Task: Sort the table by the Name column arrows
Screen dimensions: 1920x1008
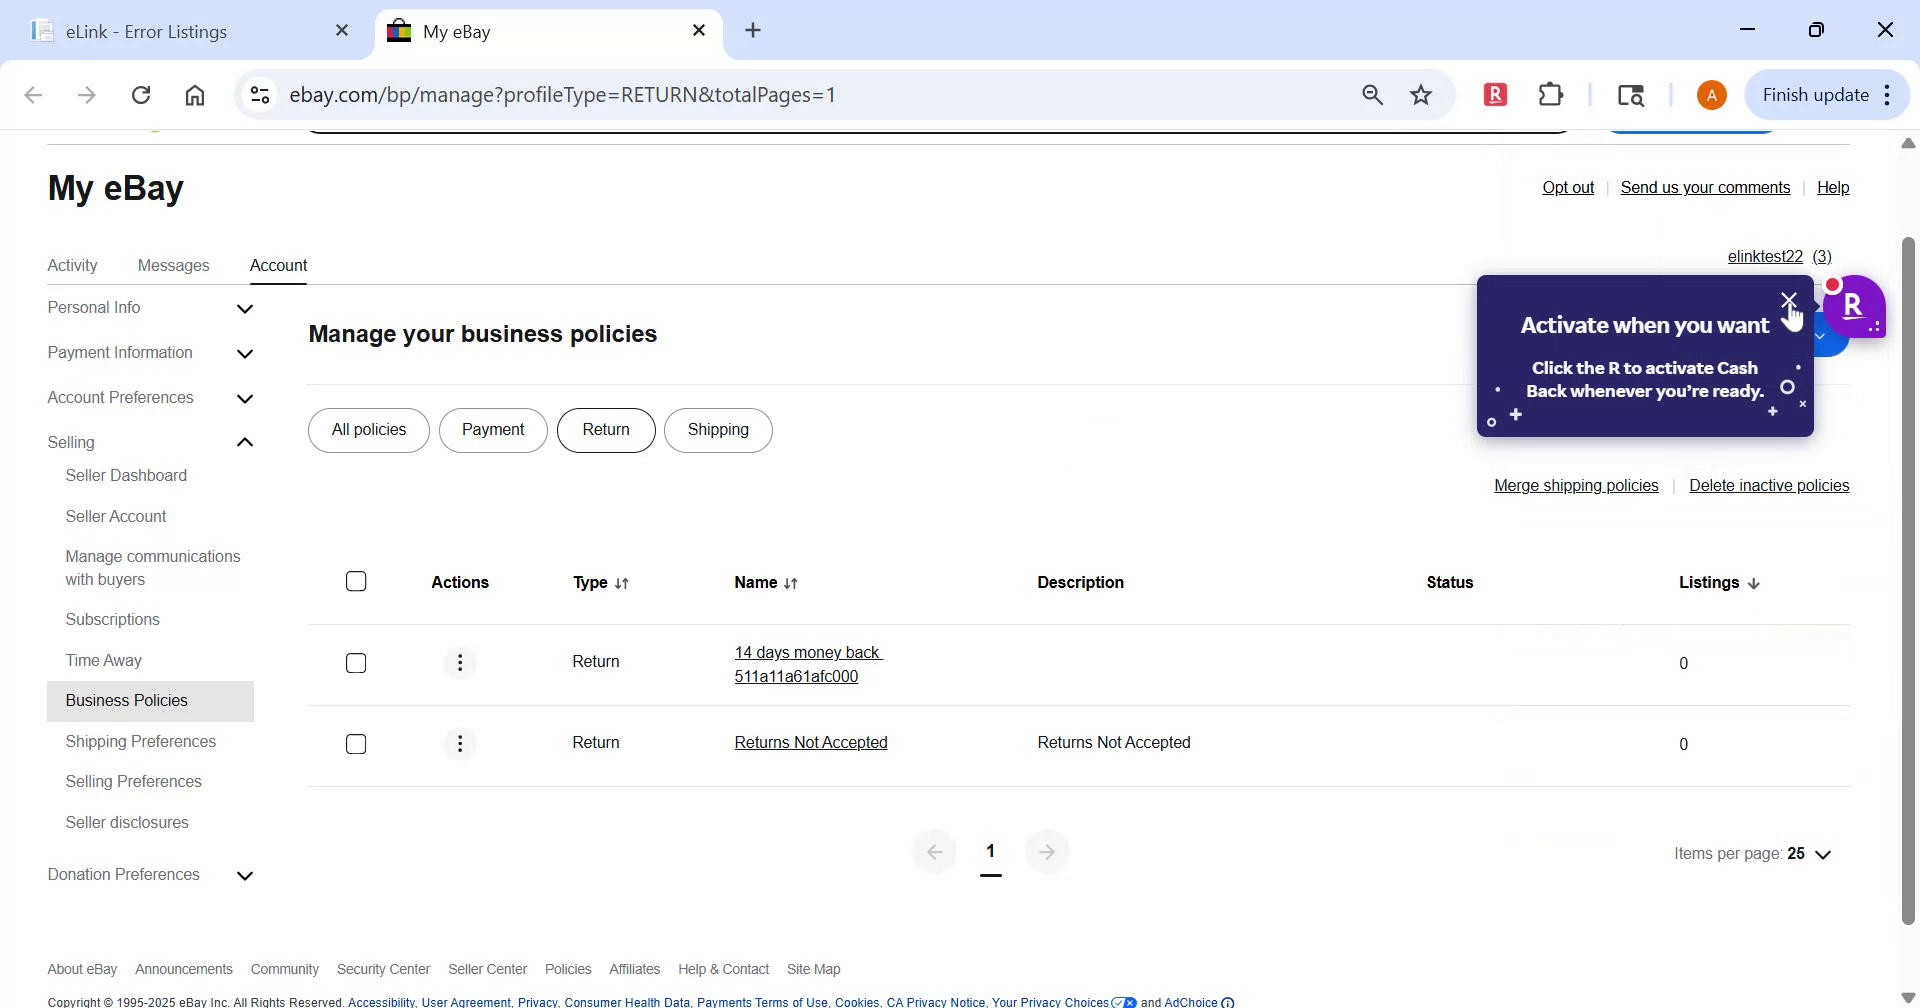Action: [x=791, y=583]
